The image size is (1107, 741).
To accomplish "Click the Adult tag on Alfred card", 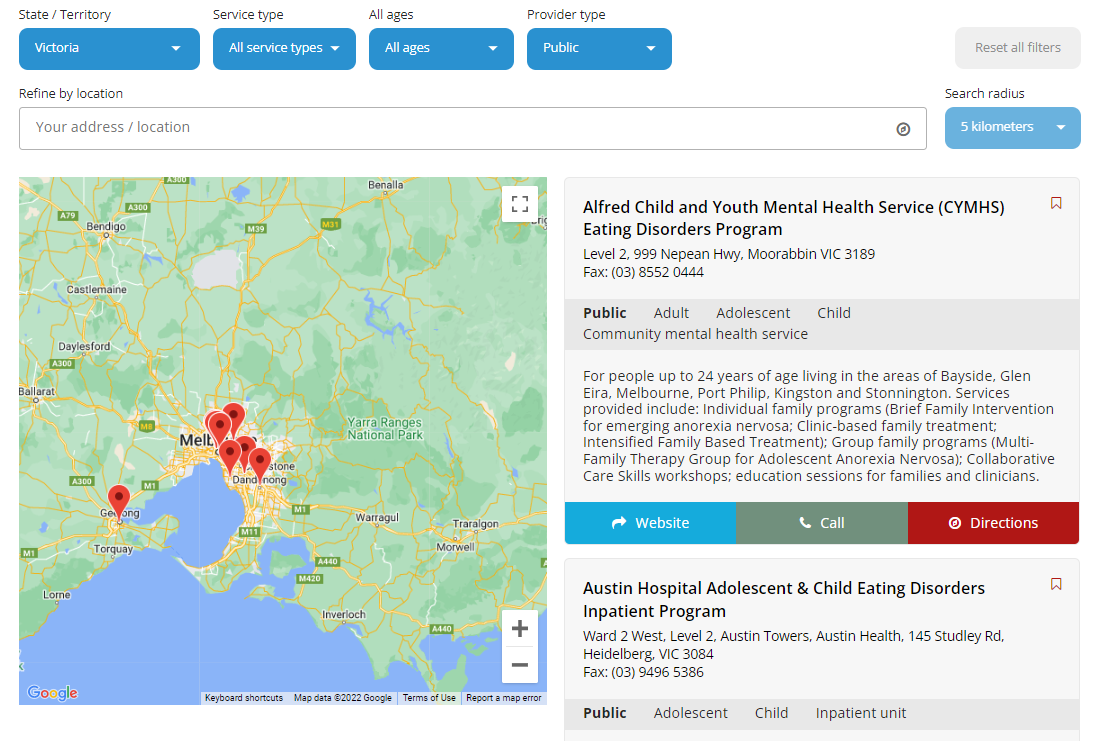I will click(671, 313).
